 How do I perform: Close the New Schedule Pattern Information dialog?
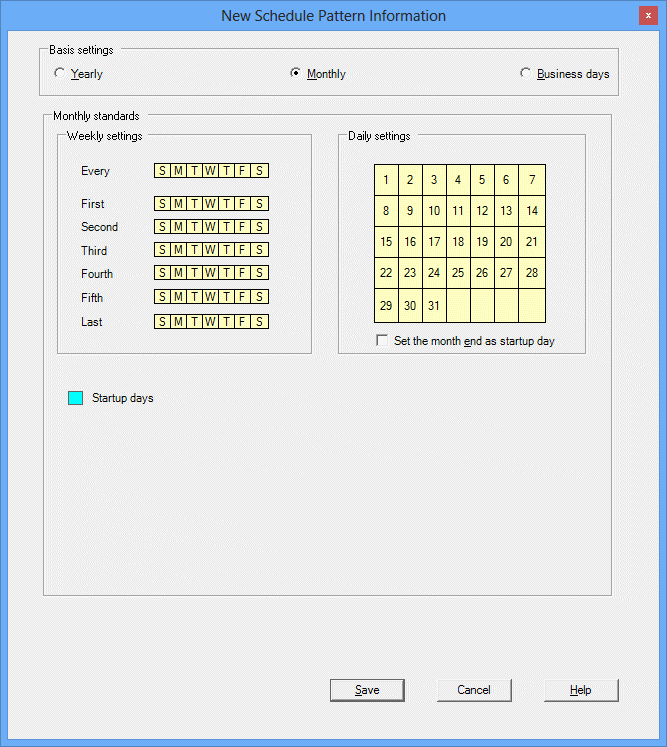tap(648, 16)
